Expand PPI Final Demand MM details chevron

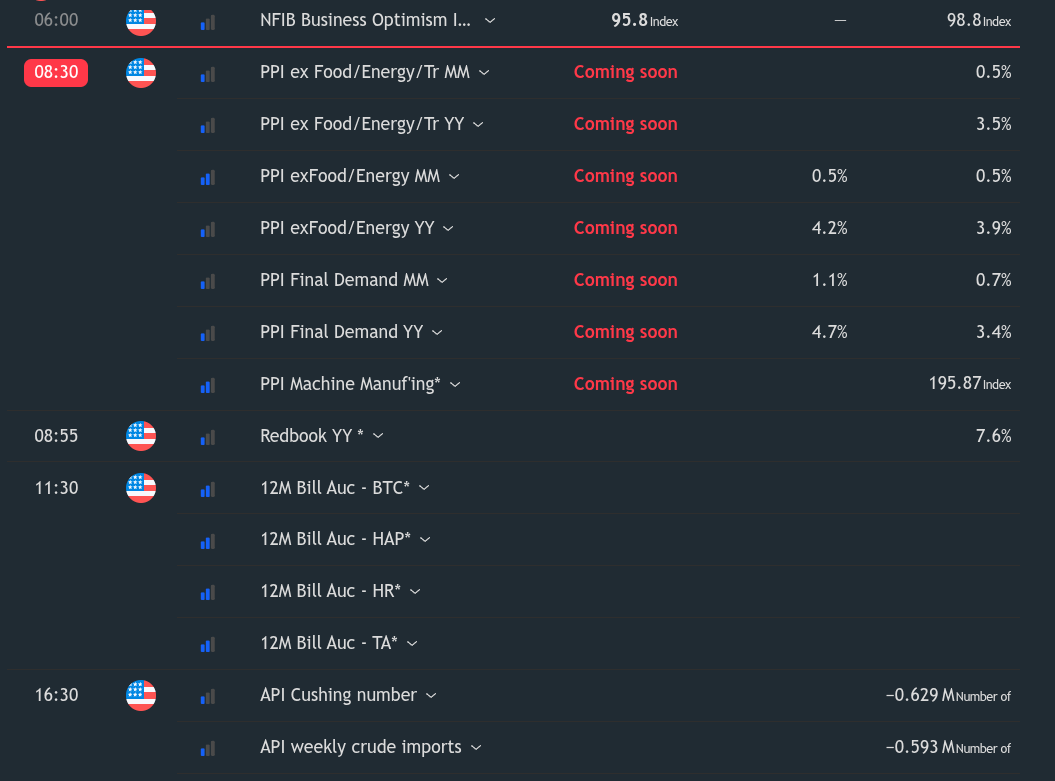[443, 281]
